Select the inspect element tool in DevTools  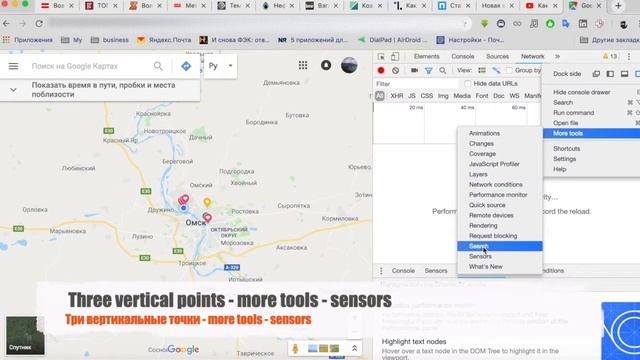[x=381, y=56]
